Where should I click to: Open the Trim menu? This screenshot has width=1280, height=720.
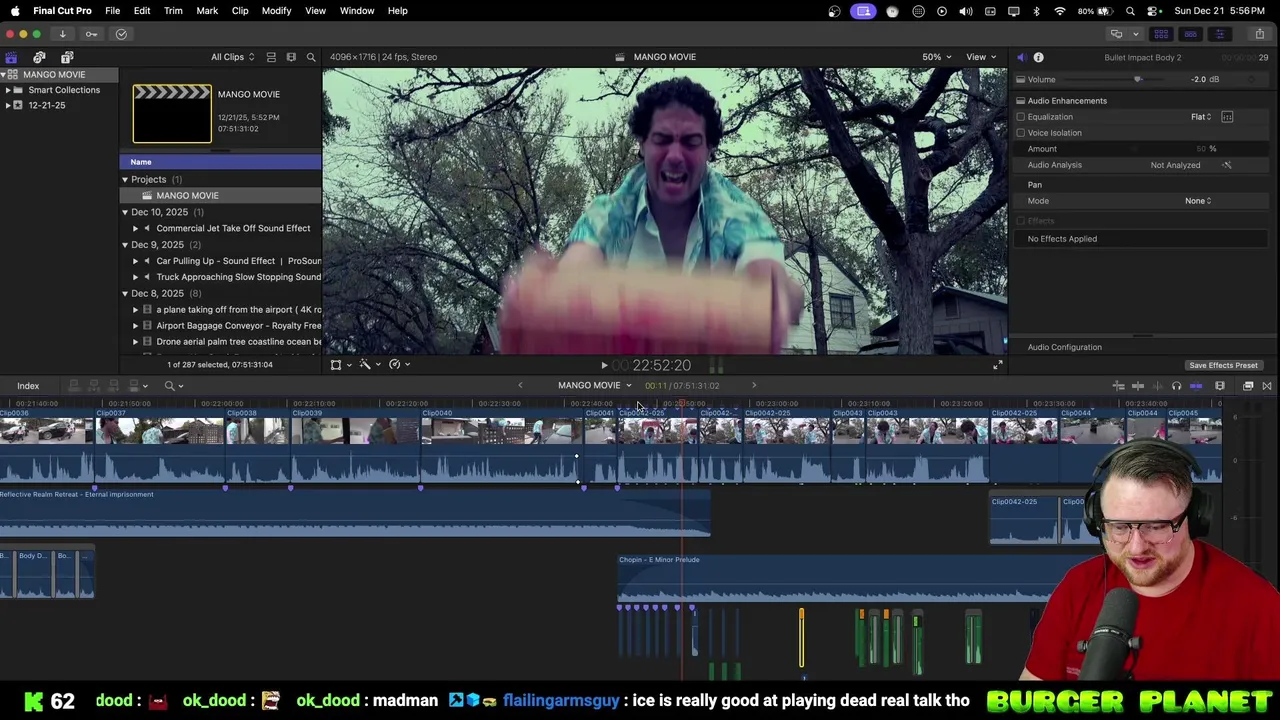[173, 11]
